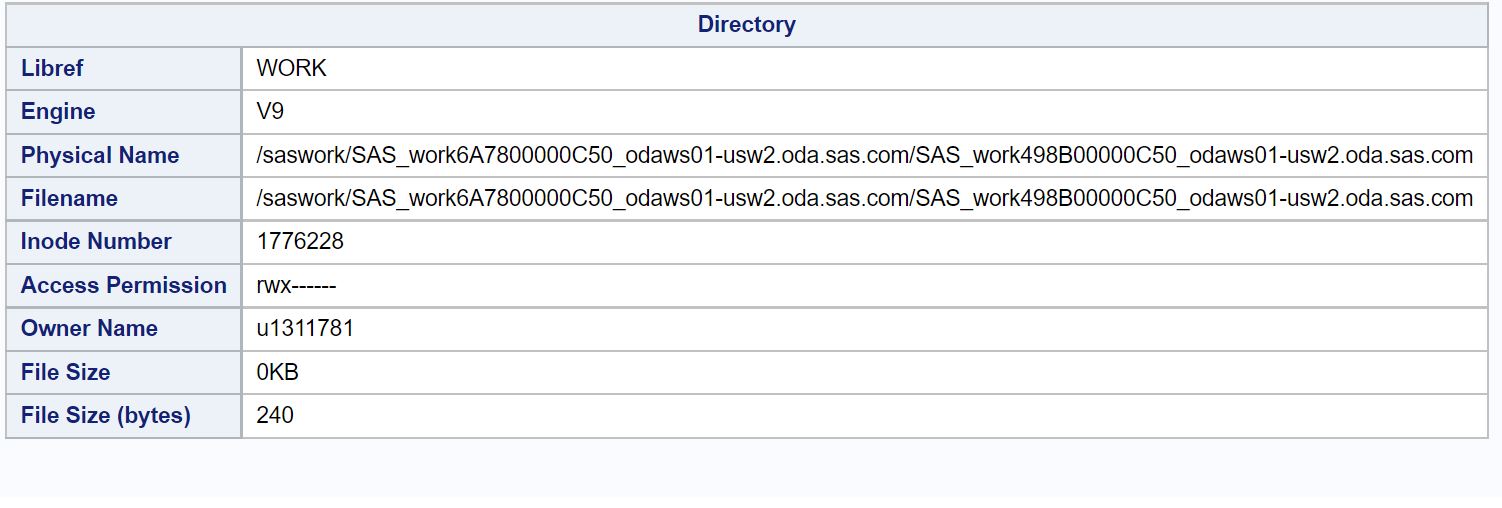Select the Engine row label
Image resolution: width=1502 pixels, height=508 pixels.
[x=58, y=111]
